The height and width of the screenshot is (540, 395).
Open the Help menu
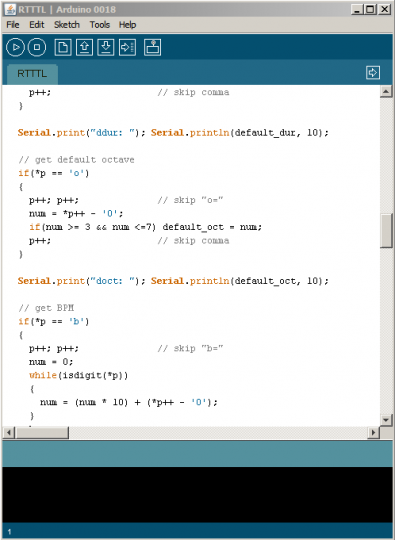point(127,25)
